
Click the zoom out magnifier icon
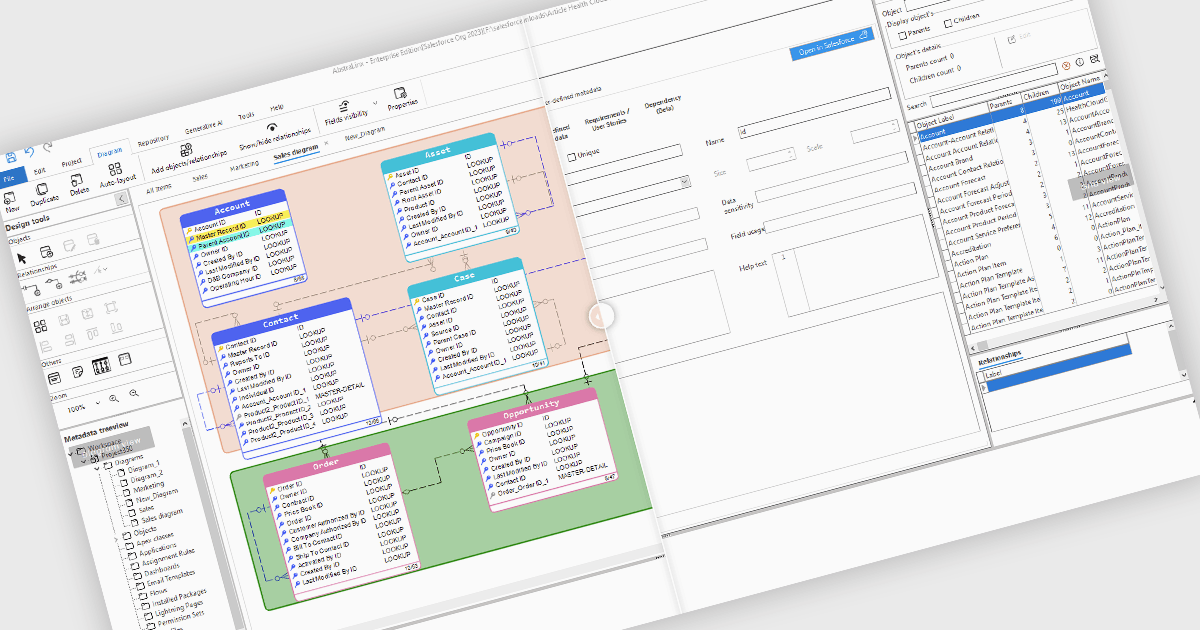coord(134,392)
